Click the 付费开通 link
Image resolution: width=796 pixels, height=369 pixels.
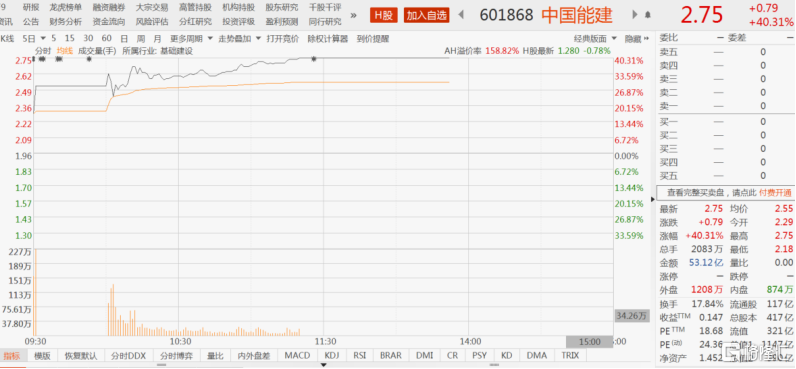(x=775, y=193)
